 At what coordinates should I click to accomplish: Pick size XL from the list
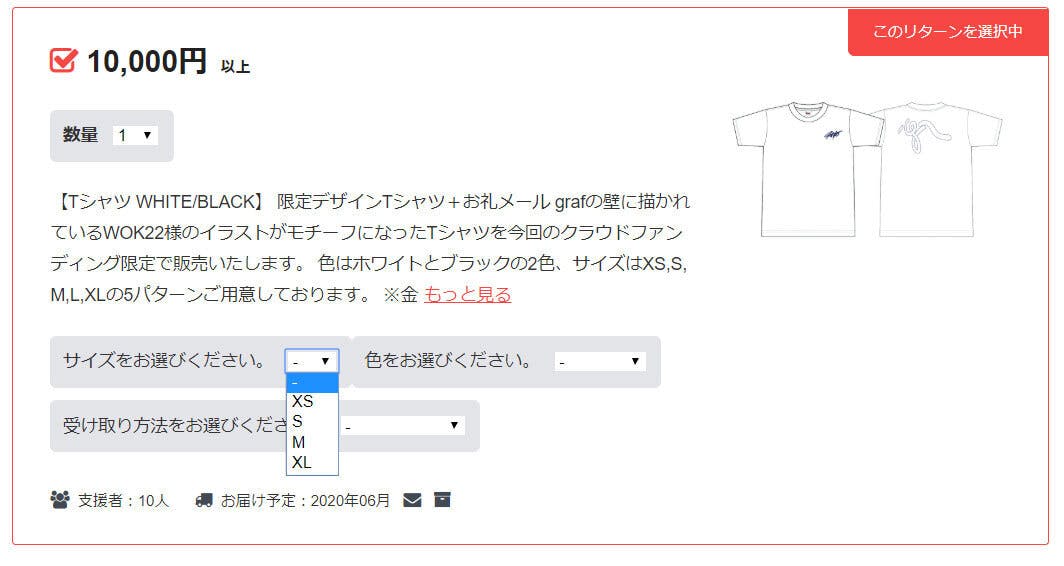coord(302,462)
